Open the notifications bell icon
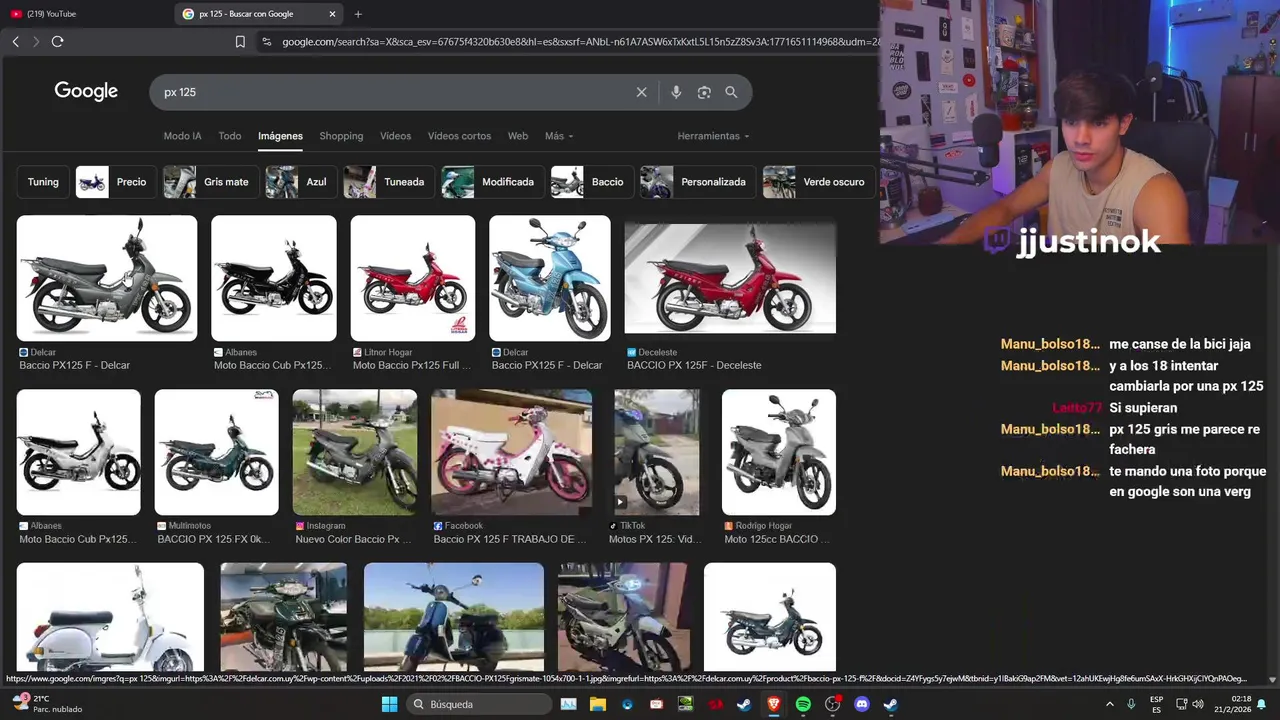Viewport: 1280px width, 720px height. tap(1262, 704)
